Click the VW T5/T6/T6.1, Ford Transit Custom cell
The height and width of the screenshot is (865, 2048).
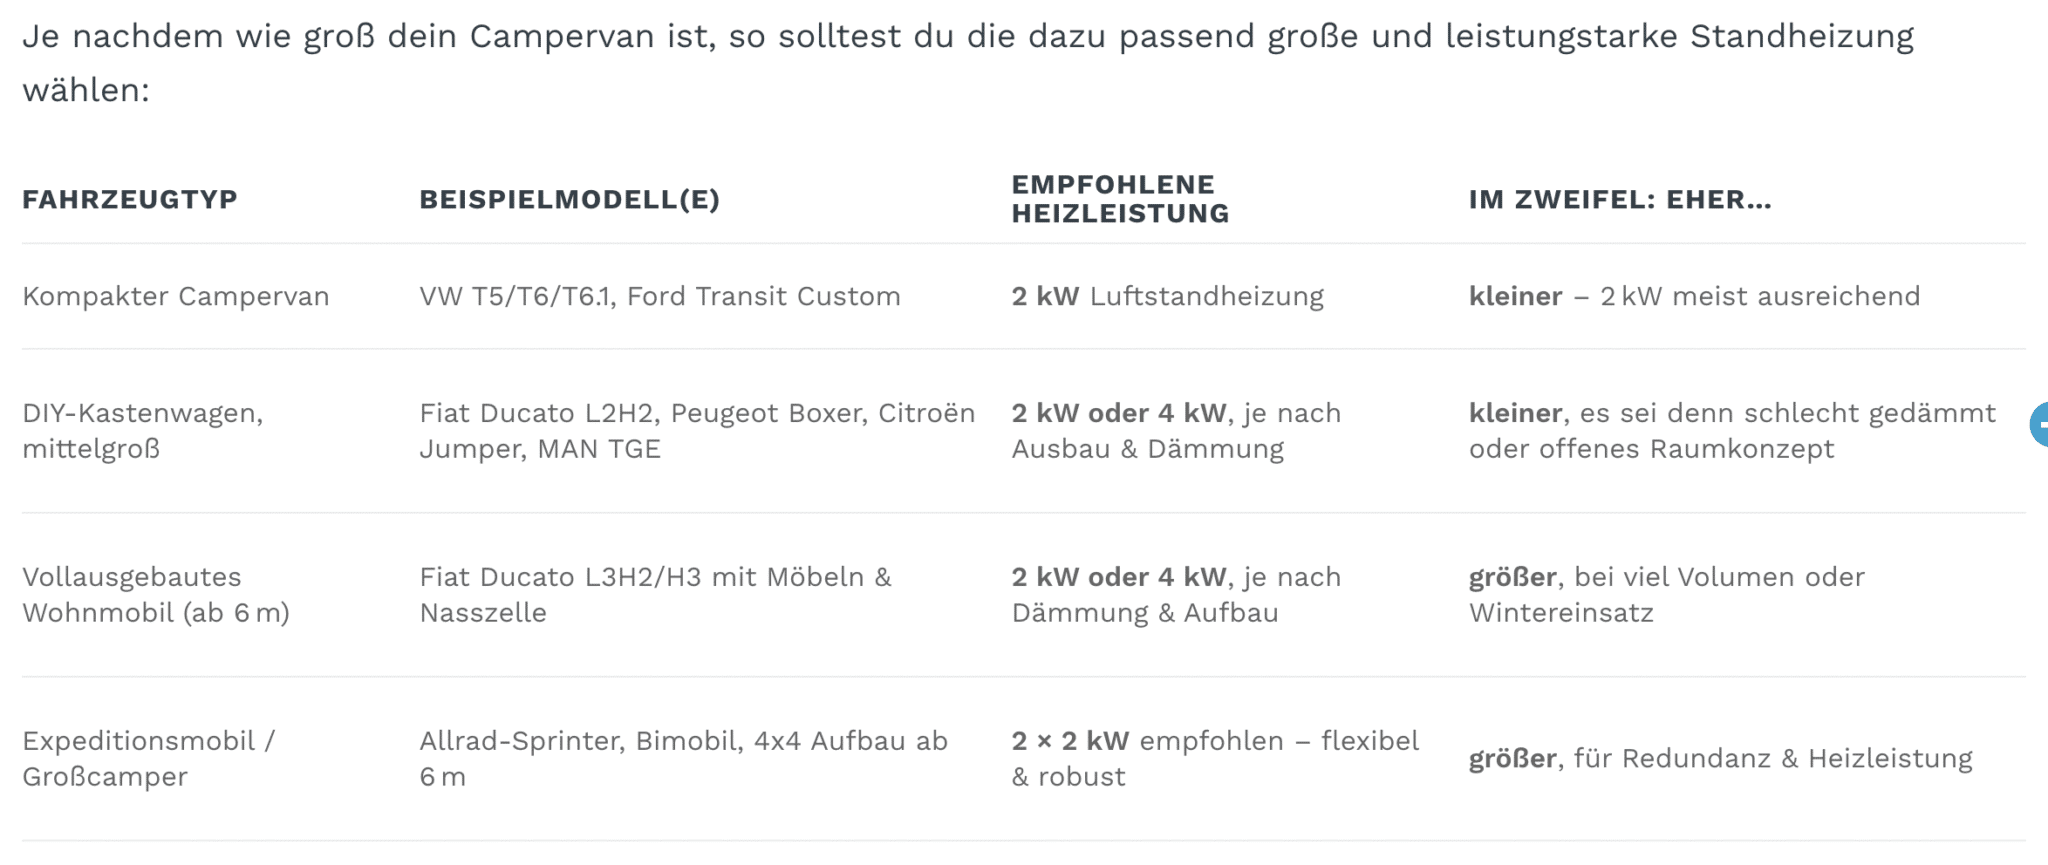click(660, 296)
